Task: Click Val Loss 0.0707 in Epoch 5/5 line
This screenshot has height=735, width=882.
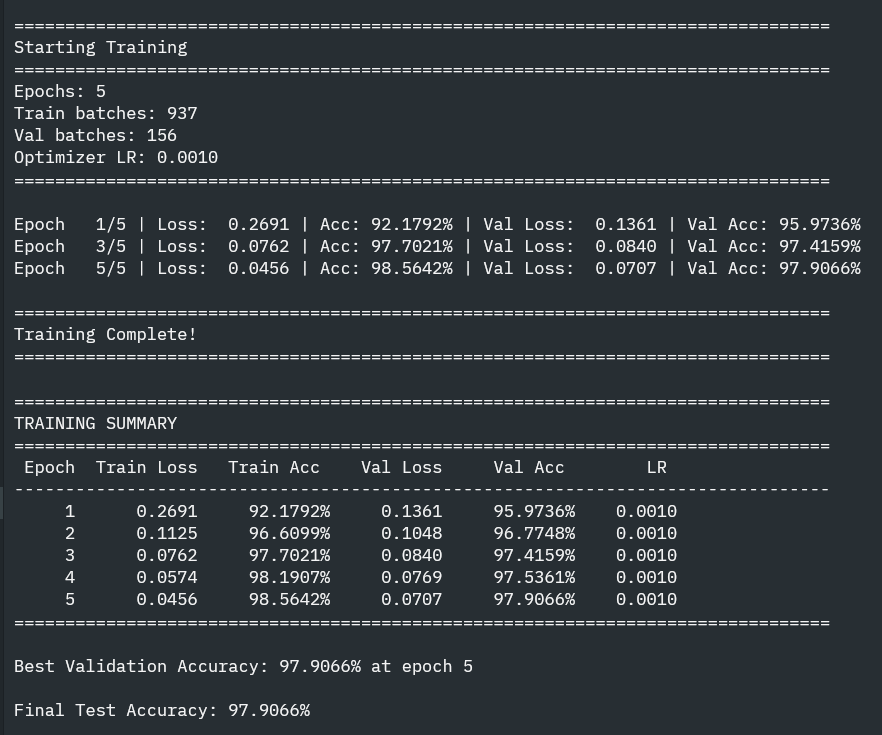Action: [x=626, y=268]
